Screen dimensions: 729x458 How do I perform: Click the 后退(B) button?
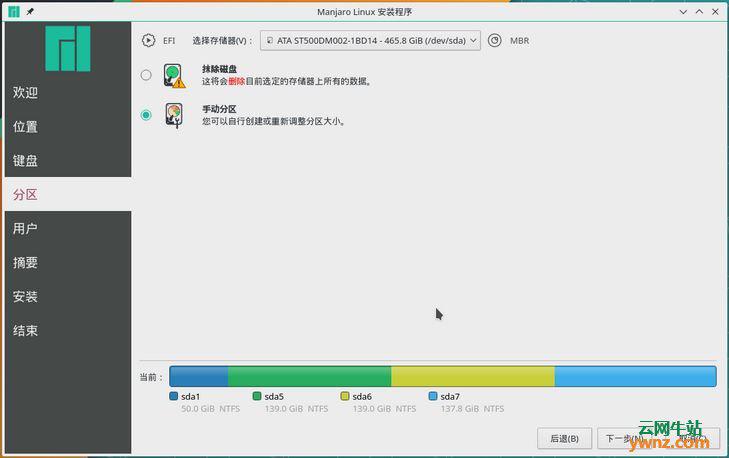(564, 438)
